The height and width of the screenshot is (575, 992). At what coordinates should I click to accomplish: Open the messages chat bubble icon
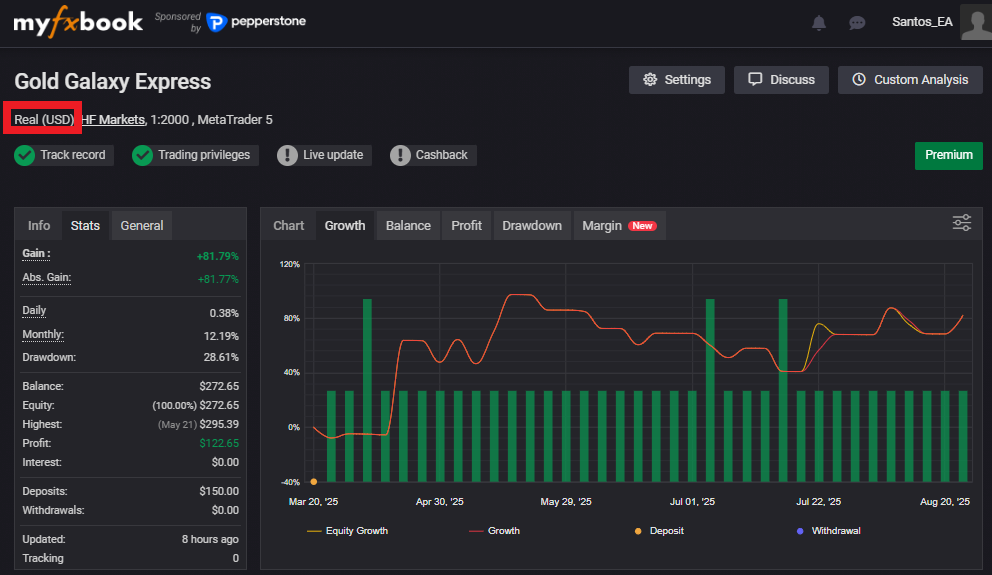coord(857,22)
